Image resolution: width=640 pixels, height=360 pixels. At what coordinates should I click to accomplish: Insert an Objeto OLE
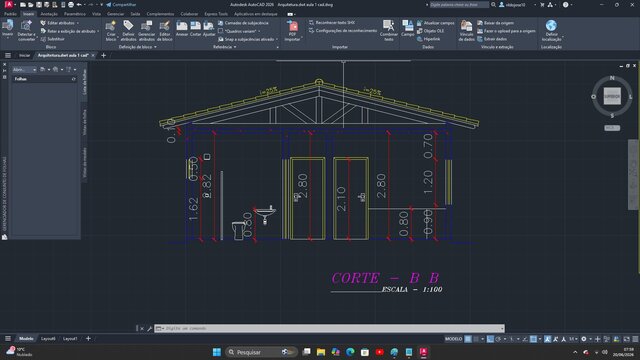[x=430, y=31]
